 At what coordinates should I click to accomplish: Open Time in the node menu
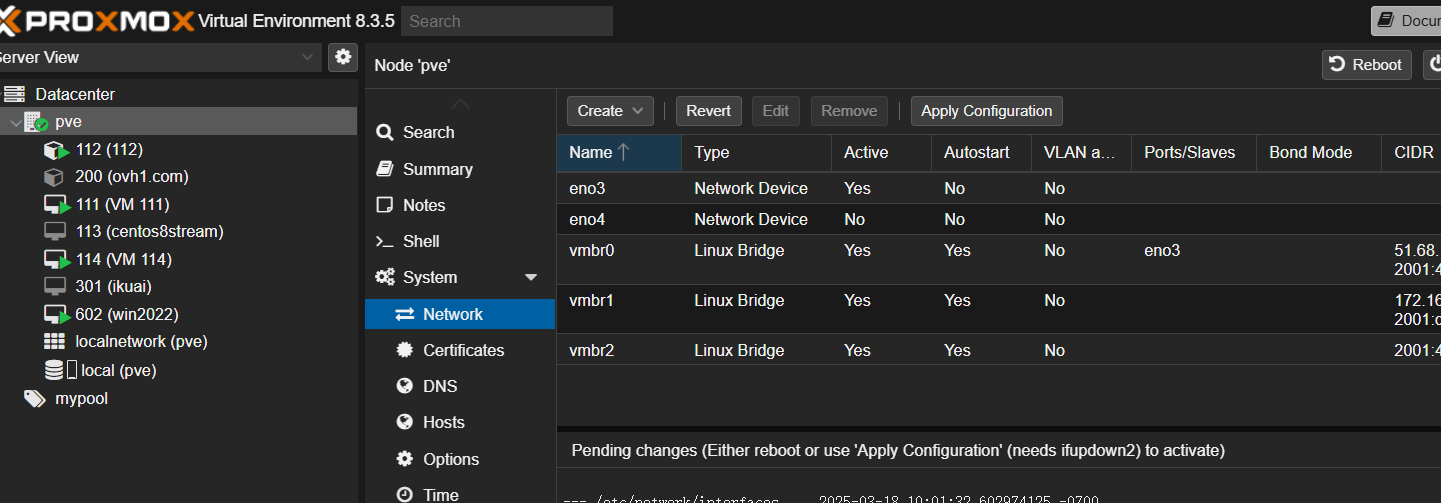(441, 494)
